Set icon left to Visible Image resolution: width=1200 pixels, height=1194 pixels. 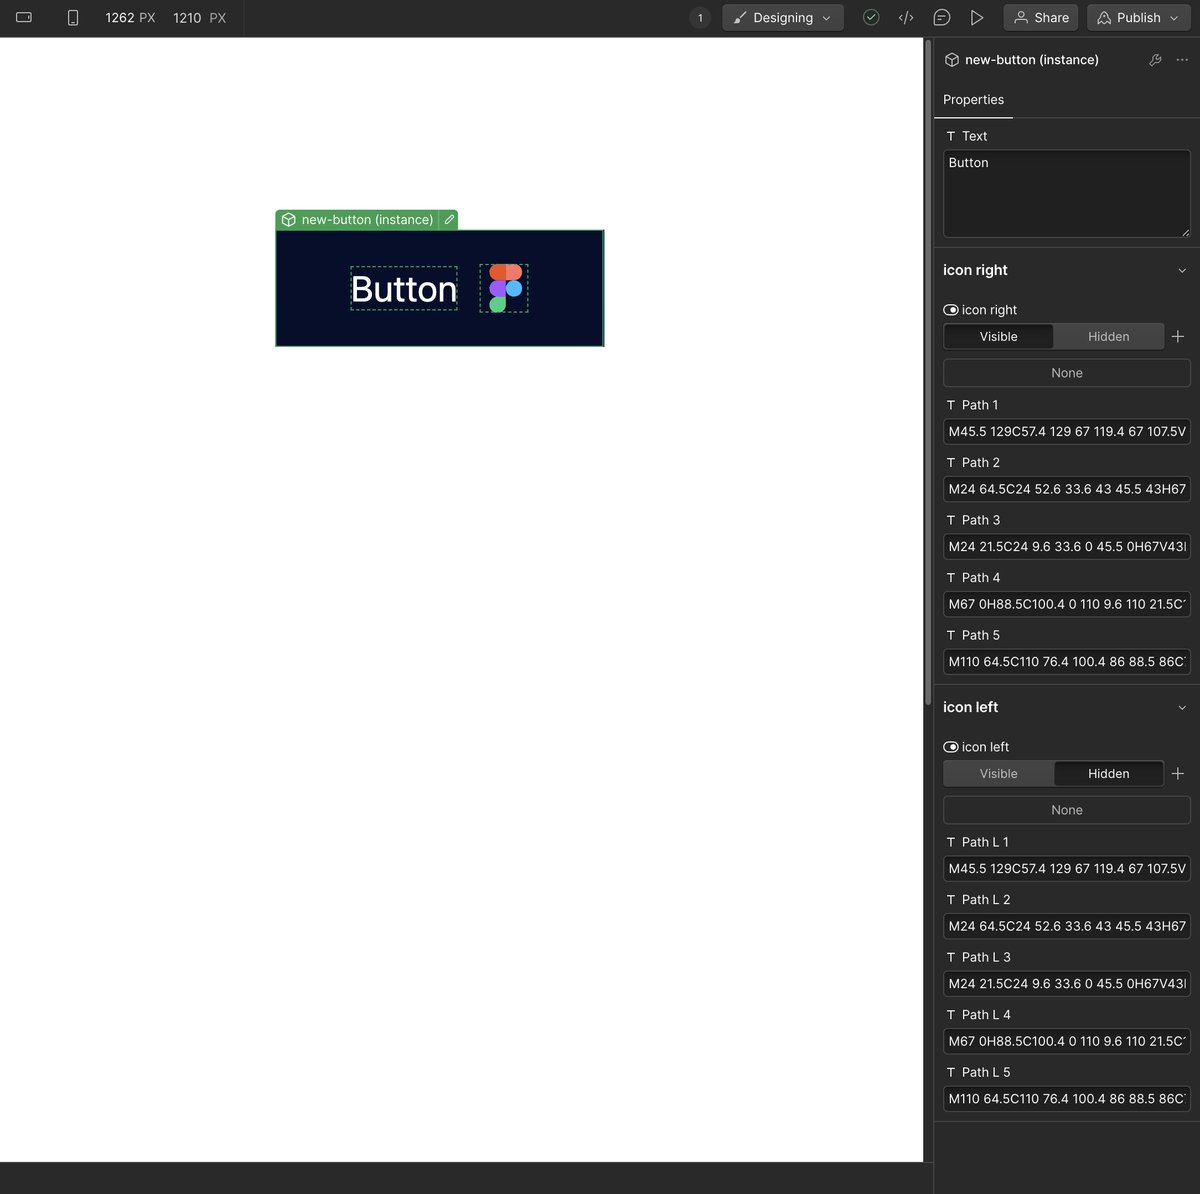pos(999,774)
